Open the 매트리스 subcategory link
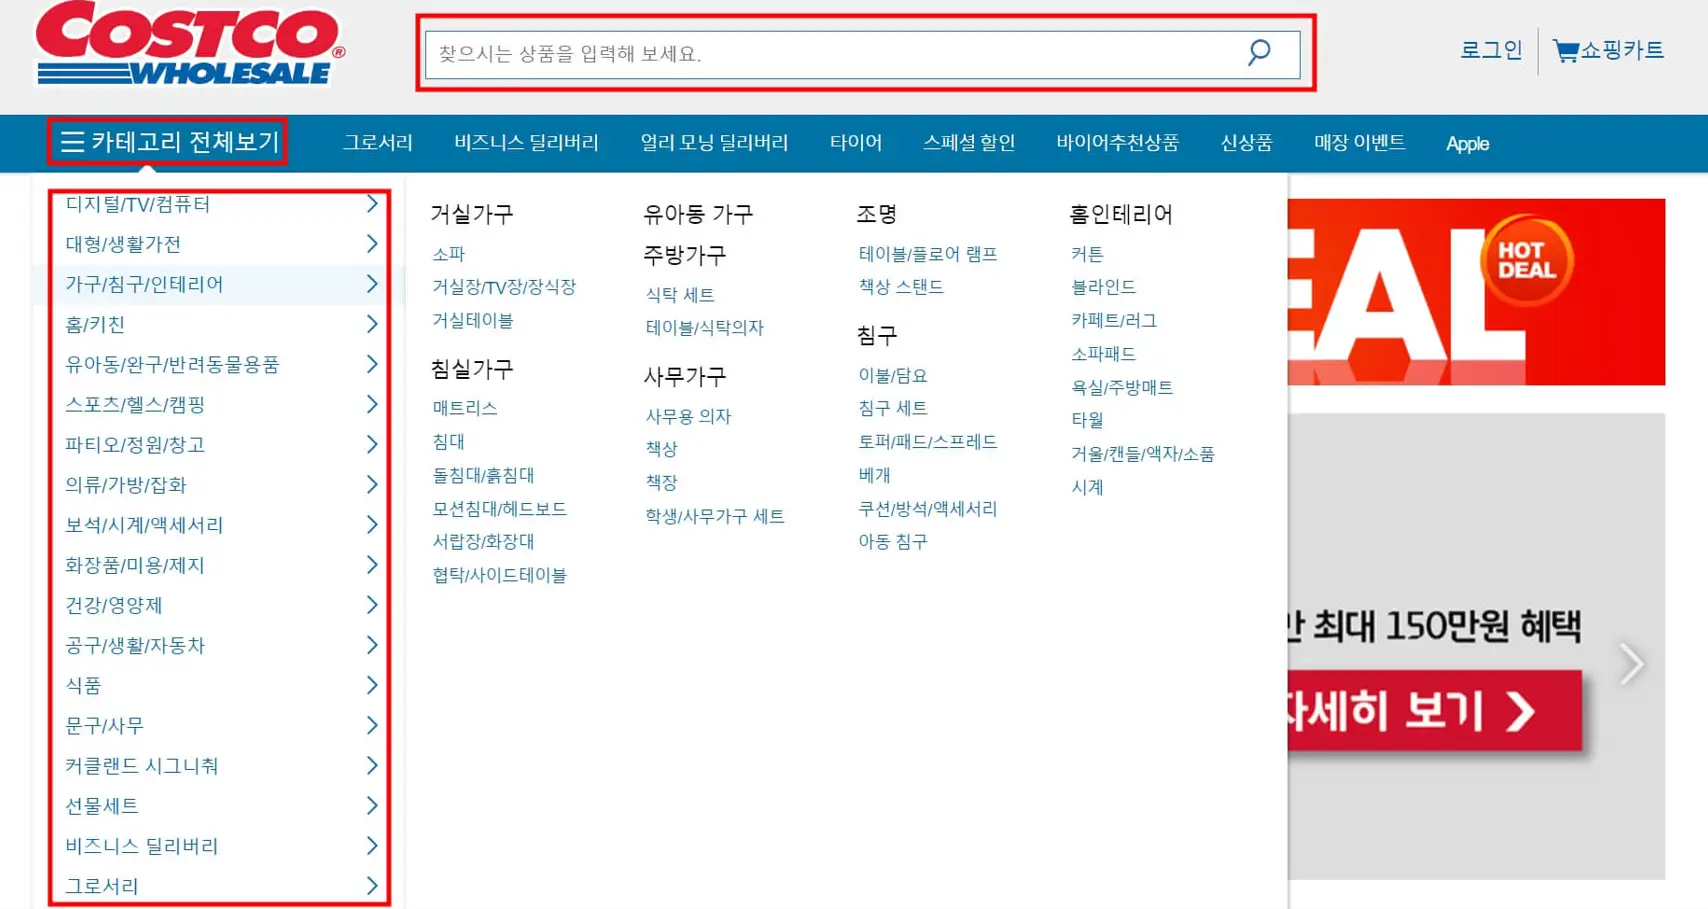Image resolution: width=1708 pixels, height=909 pixels. click(466, 407)
